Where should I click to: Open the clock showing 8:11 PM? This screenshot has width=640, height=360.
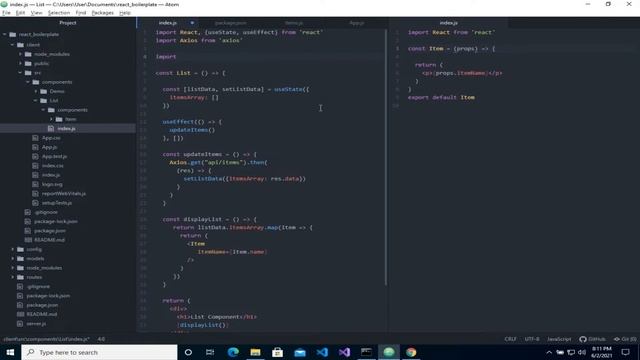pyautogui.click(x=601, y=352)
